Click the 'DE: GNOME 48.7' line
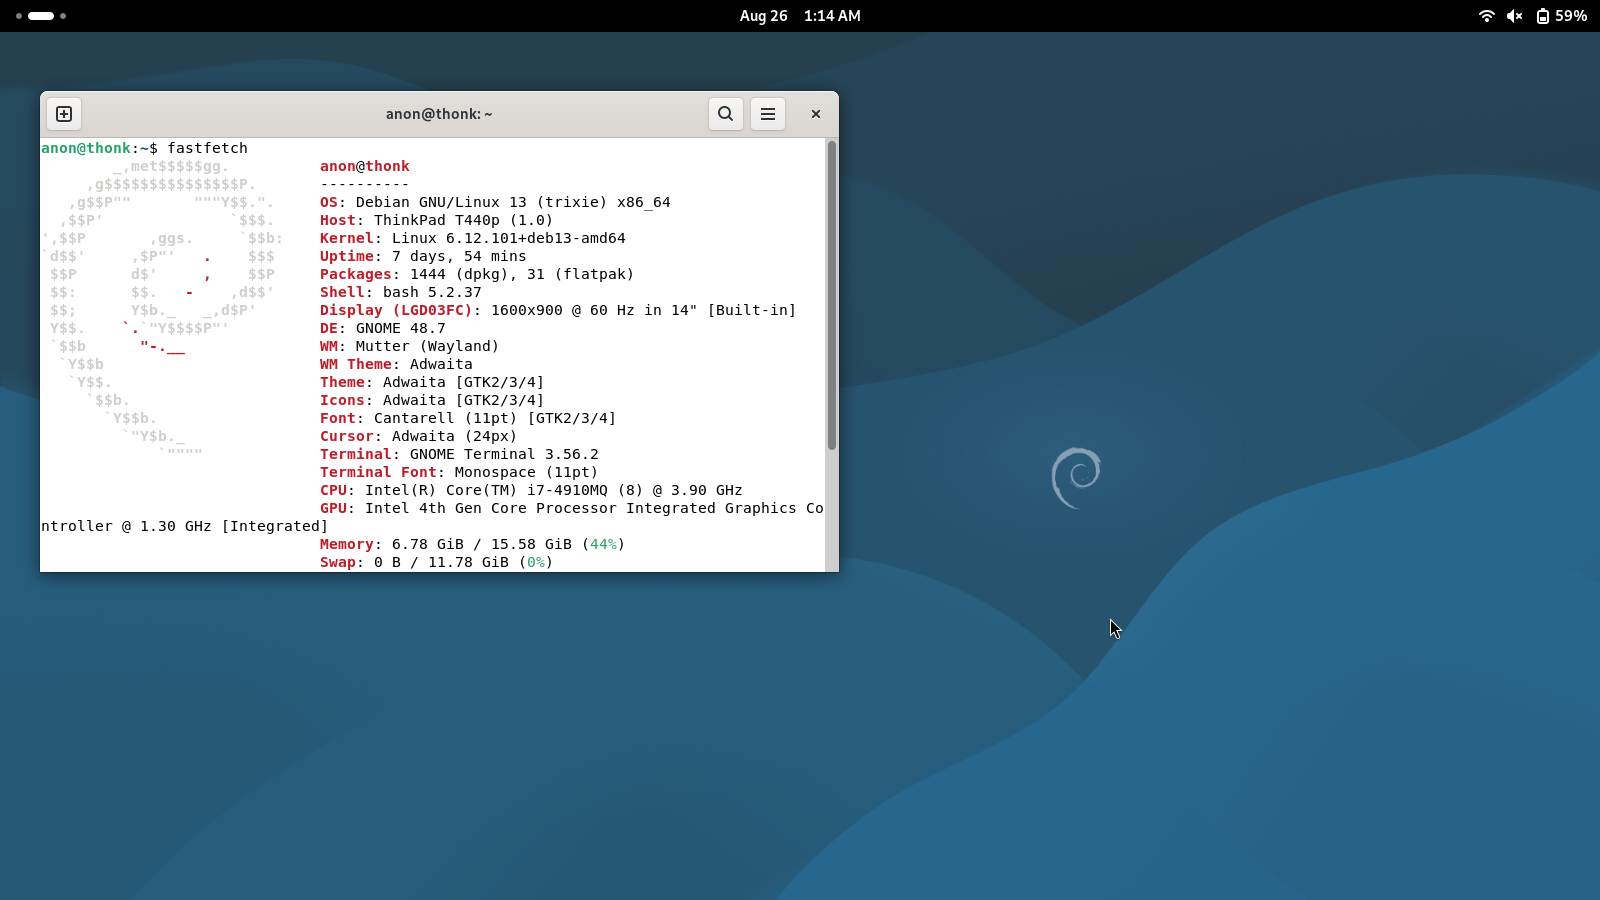 pyautogui.click(x=383, y=328)
